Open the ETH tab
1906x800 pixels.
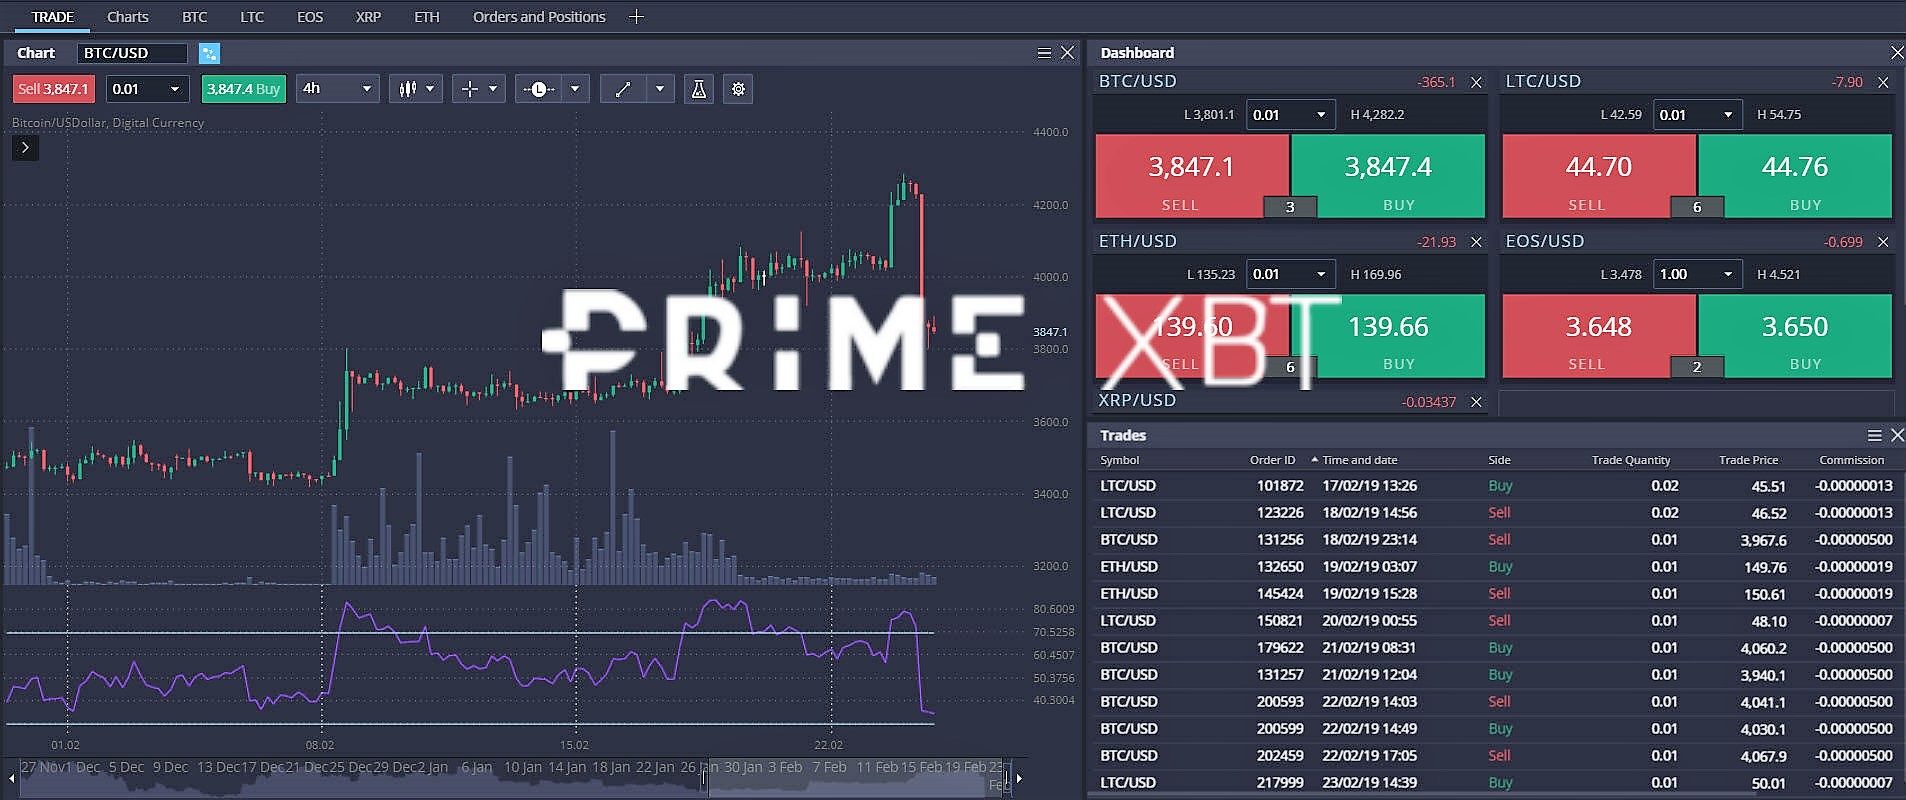point(427,17)
